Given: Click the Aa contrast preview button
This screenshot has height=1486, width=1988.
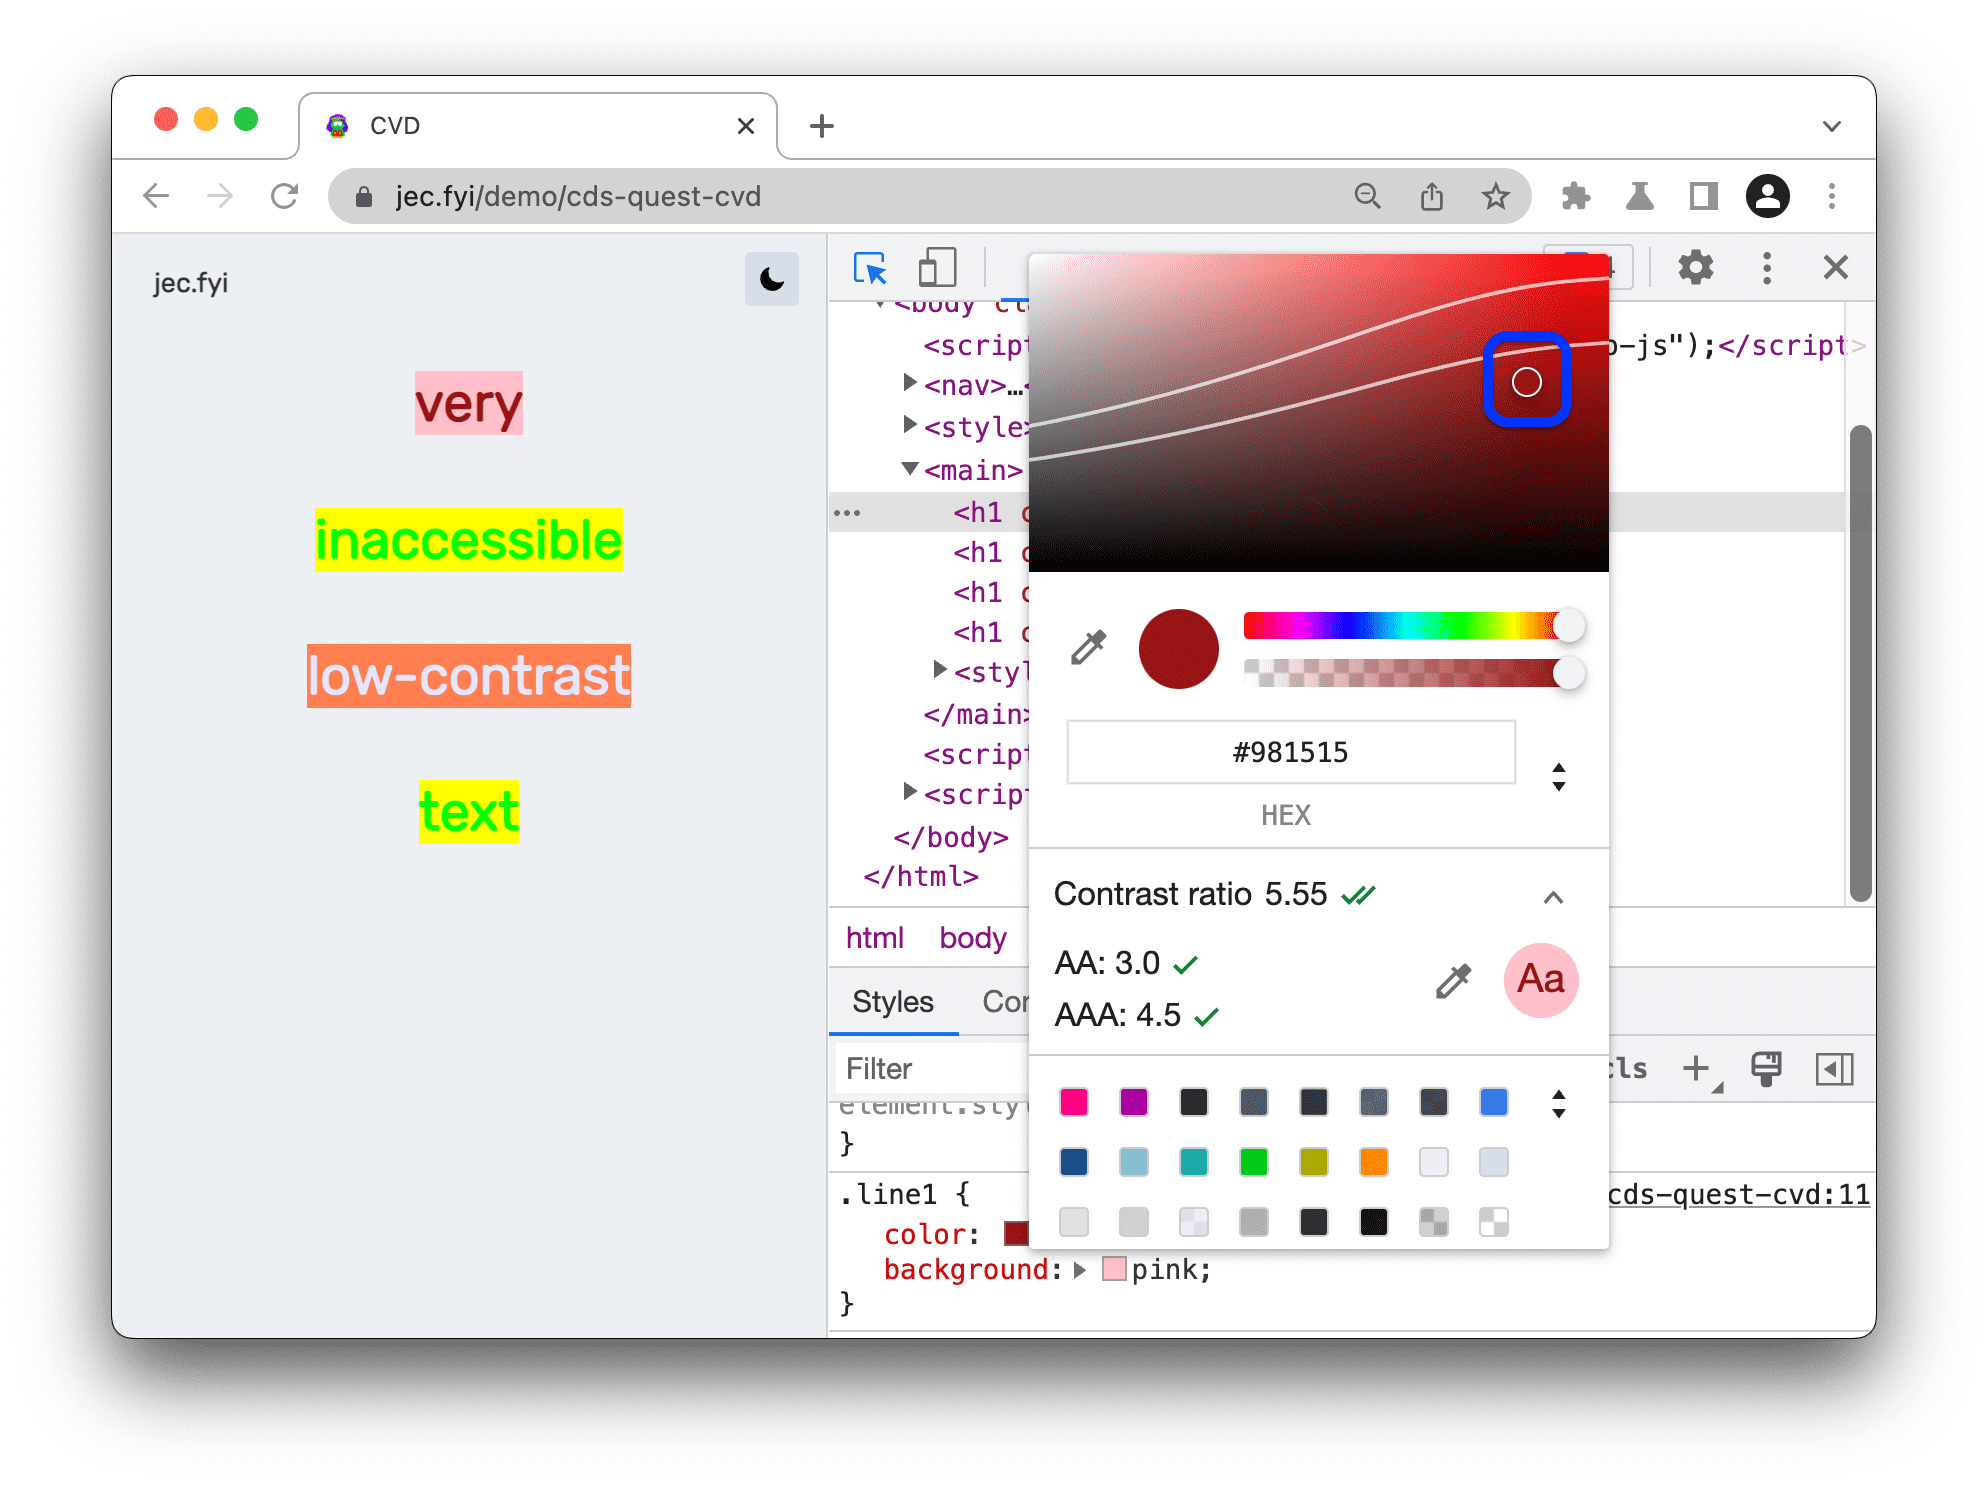Looking at the screenshot, I should [1540, 982].
